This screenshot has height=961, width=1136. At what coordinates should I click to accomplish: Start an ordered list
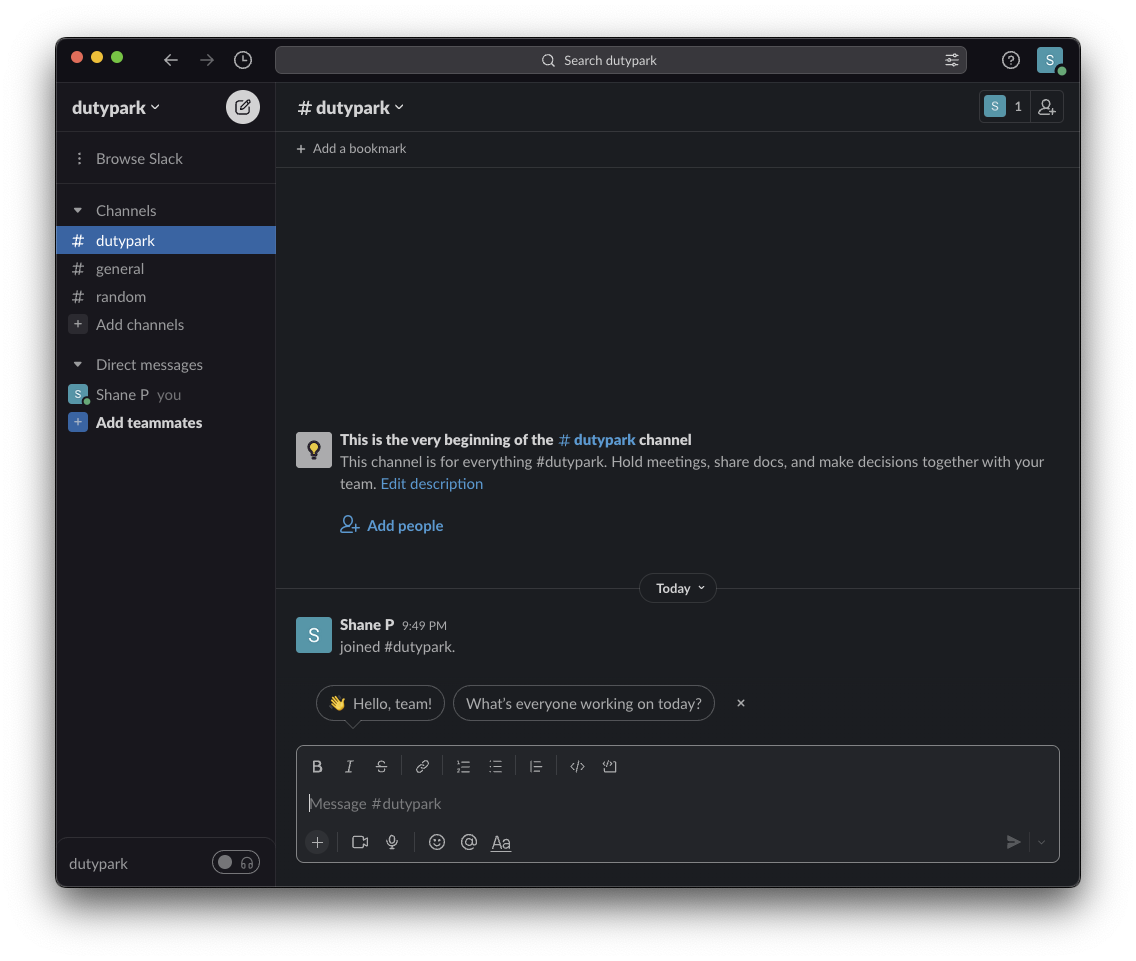tap(464, 767)
